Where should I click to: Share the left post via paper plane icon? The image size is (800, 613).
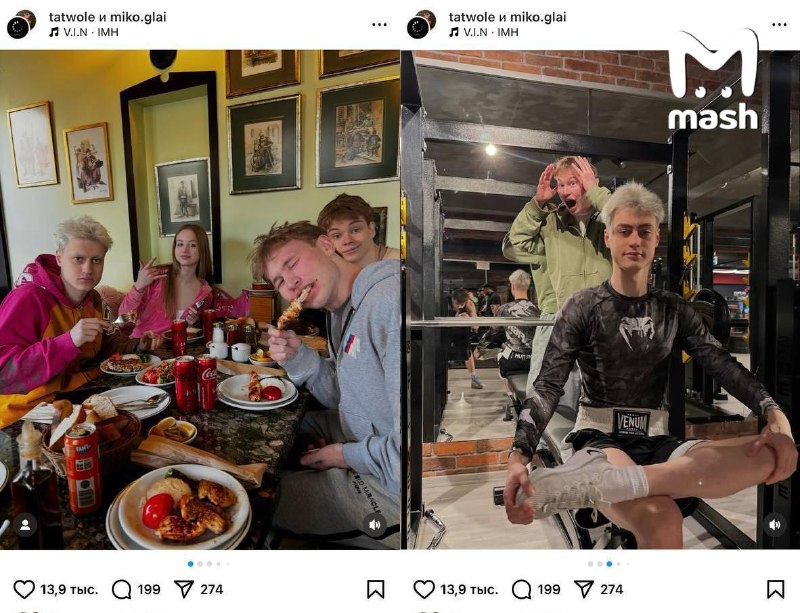pyautogui.click(x=184, y=589)
